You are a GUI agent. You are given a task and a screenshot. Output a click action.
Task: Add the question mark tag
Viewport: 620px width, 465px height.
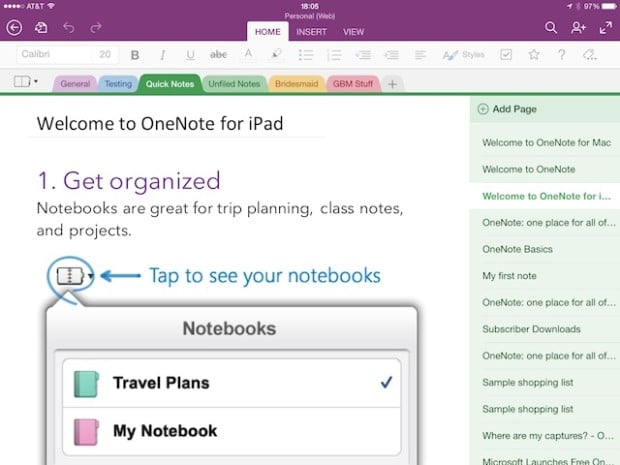click(561, 55)
